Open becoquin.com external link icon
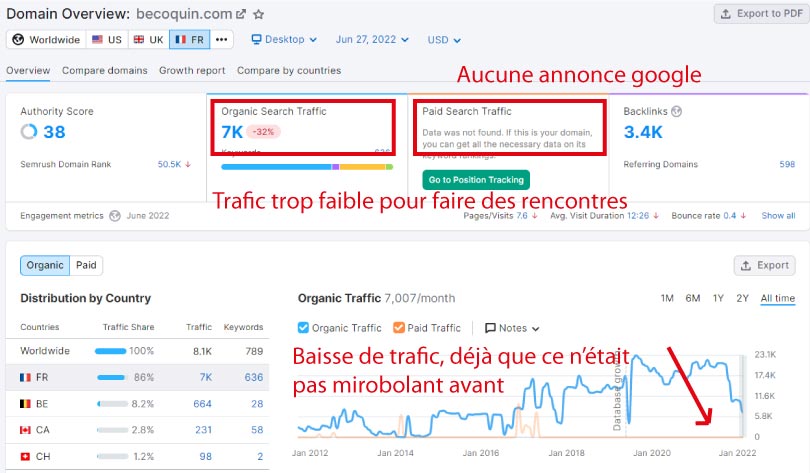The image size is (810, 473). pos(241,14)
